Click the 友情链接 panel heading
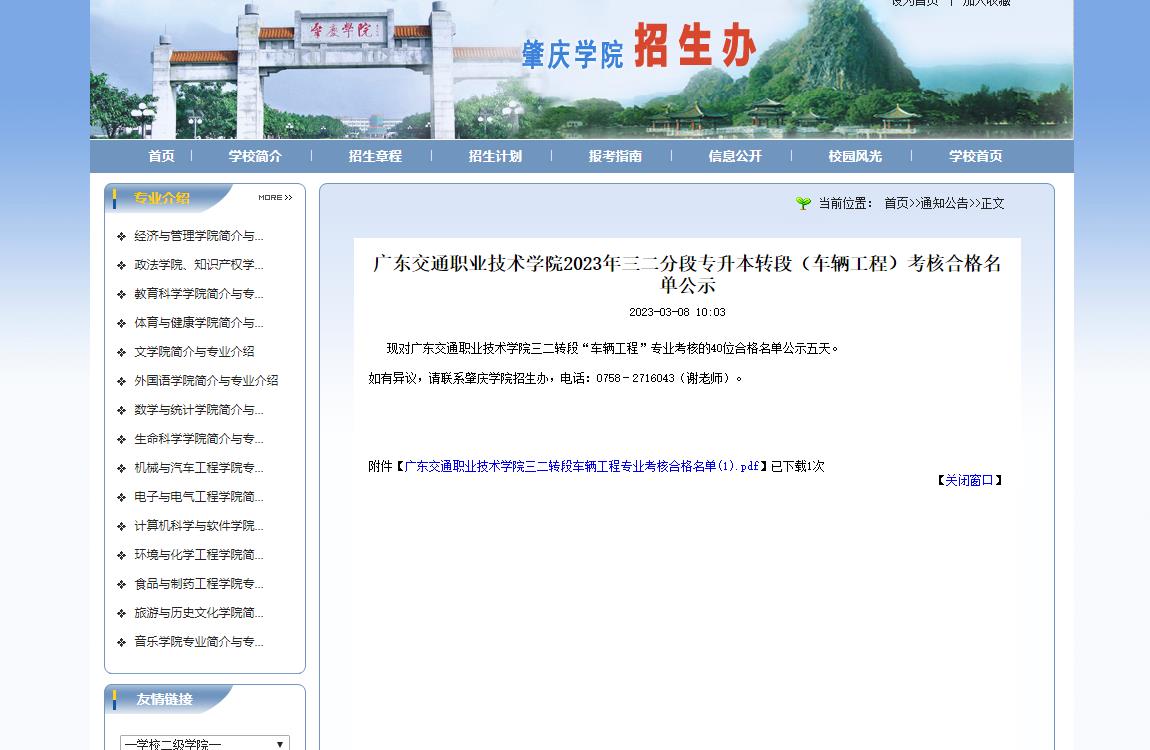Screen dimensions: 1150x750 [164, 699]
